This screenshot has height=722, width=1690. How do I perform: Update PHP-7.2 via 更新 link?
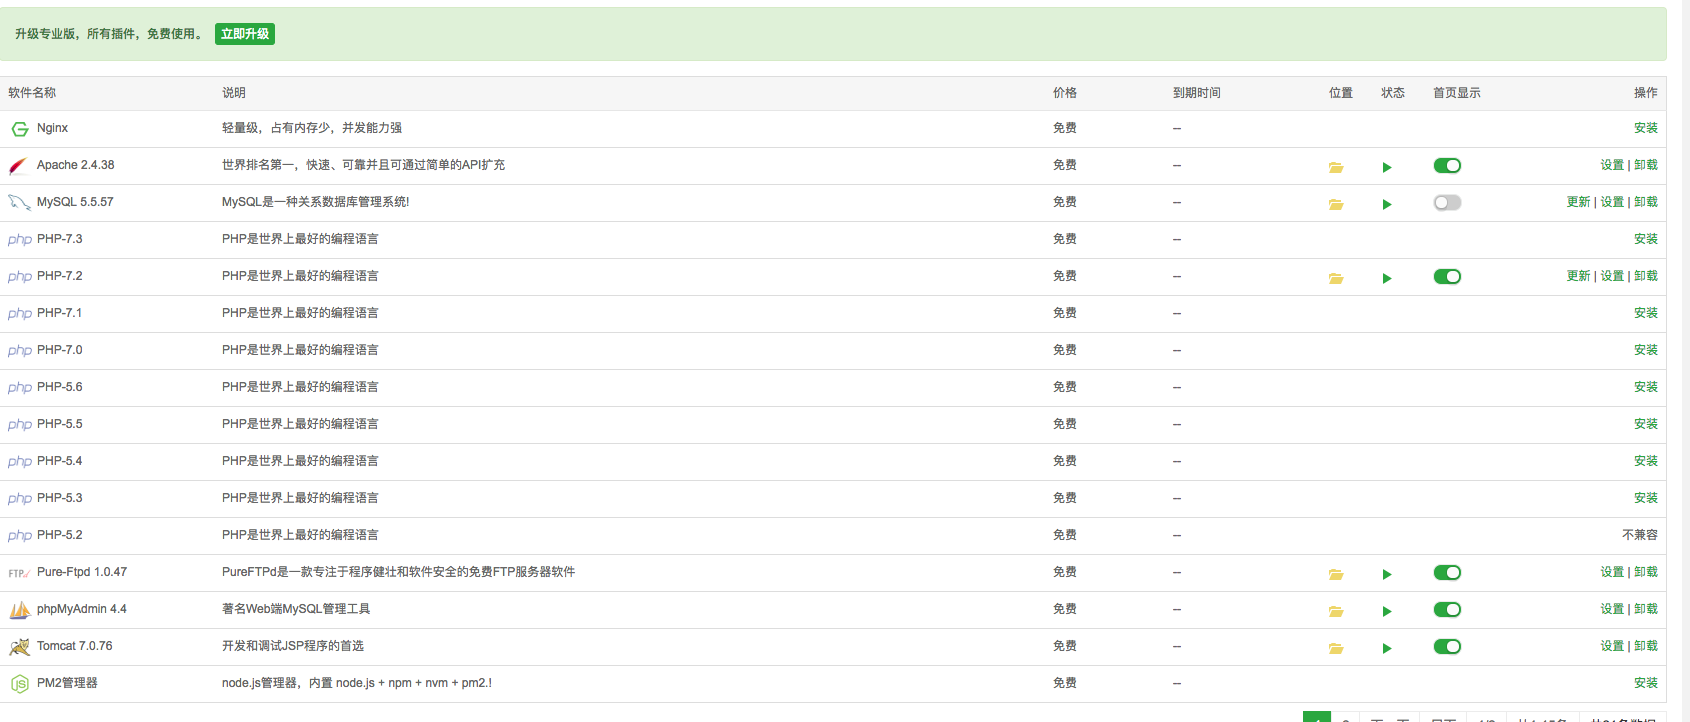pyautogui.click(x=1578, y=276)
